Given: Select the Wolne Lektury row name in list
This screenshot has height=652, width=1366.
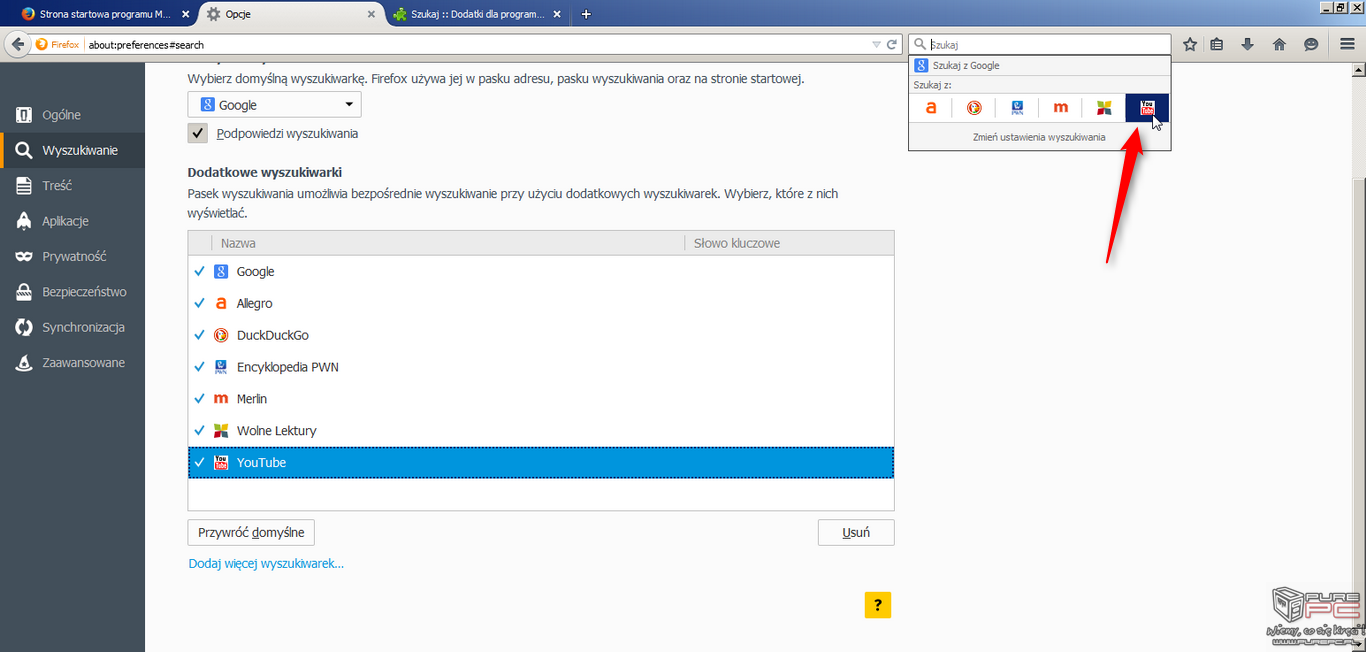Looking at the screenshot, I should (x=277, y=431).
